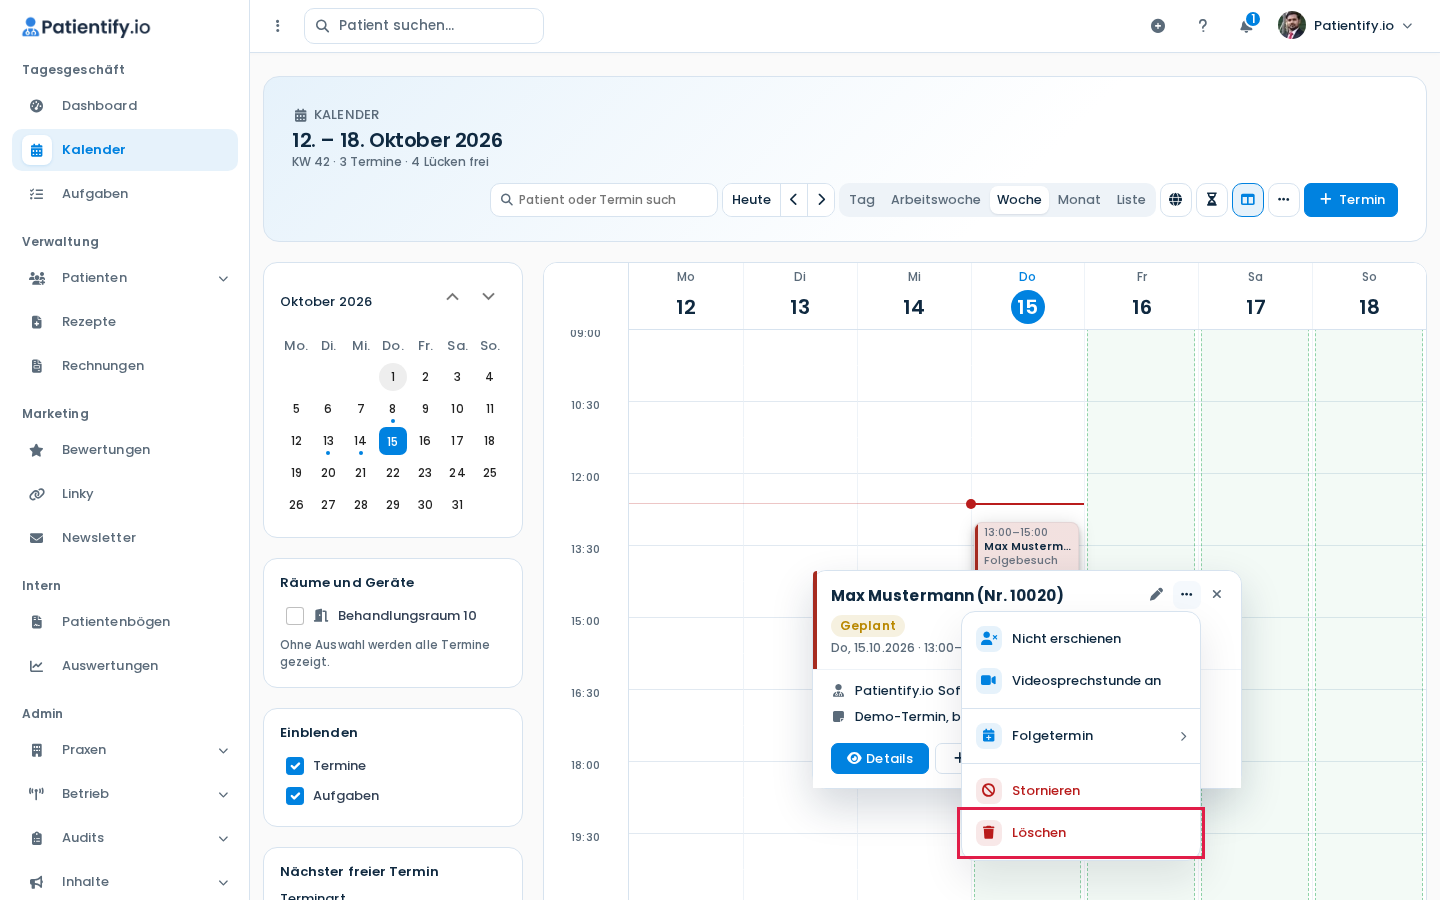Uncheck the Termine checkbox

(x=295, y=766)
